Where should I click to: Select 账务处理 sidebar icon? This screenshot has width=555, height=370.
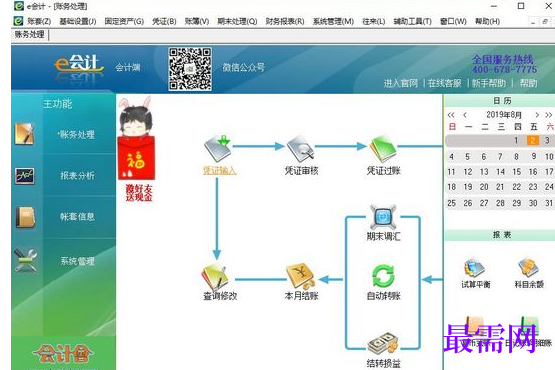24,134
